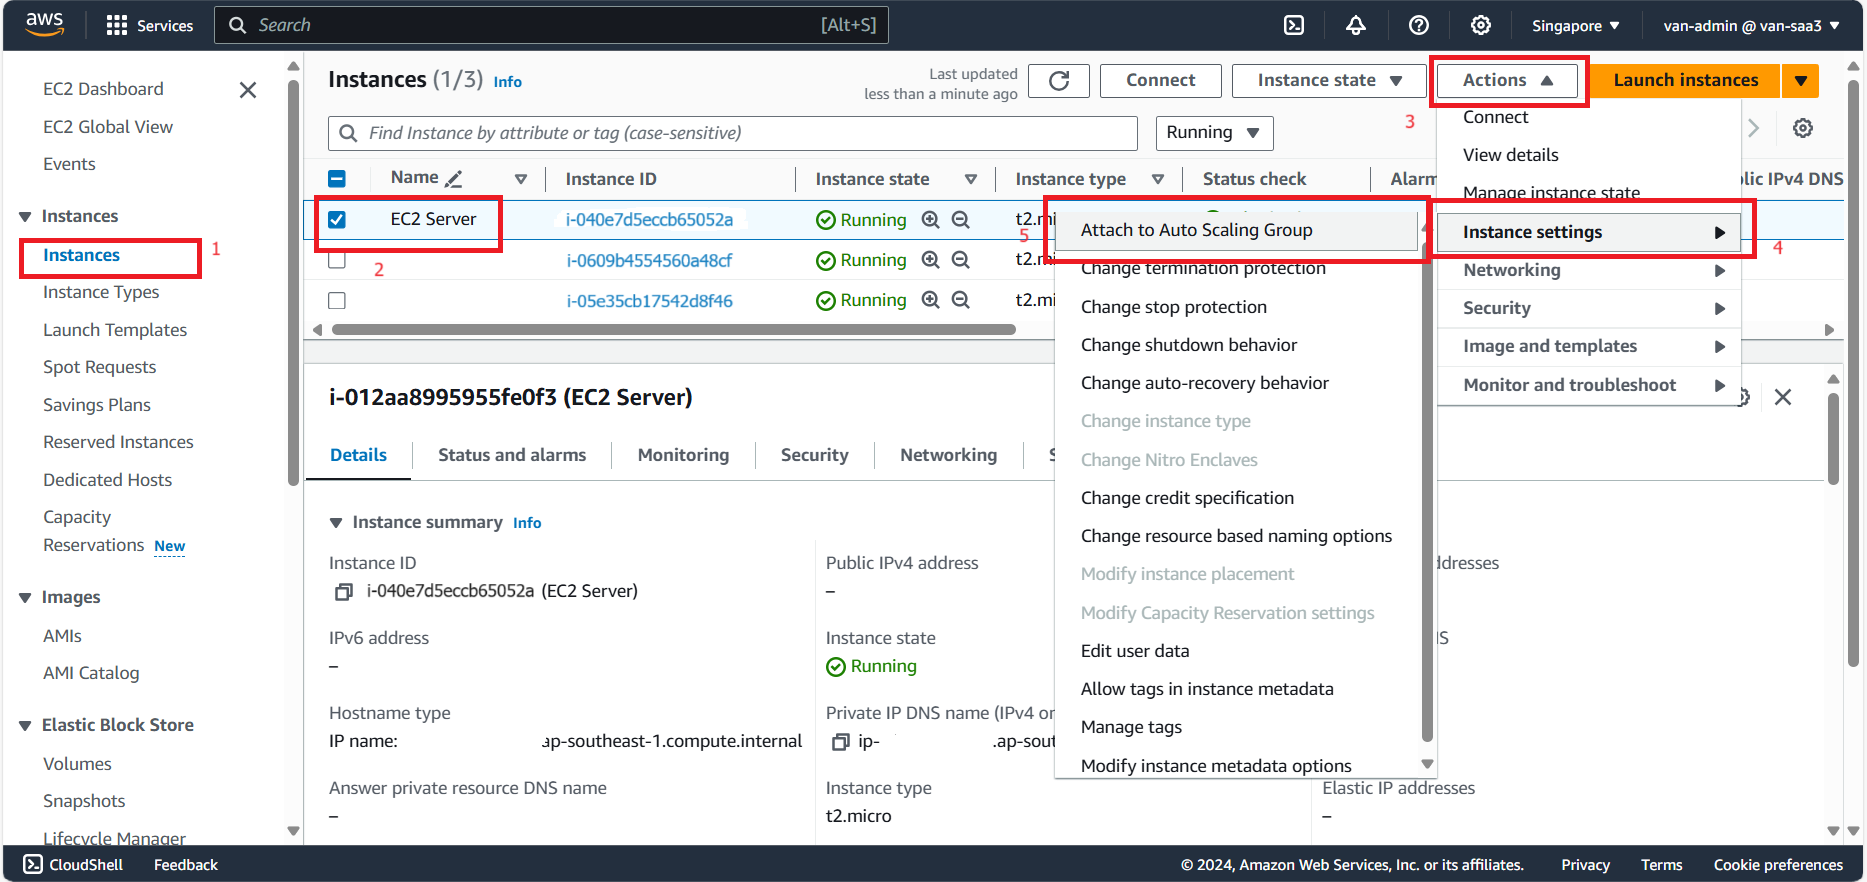Open table preferences gear icon

coord(1802,128)
